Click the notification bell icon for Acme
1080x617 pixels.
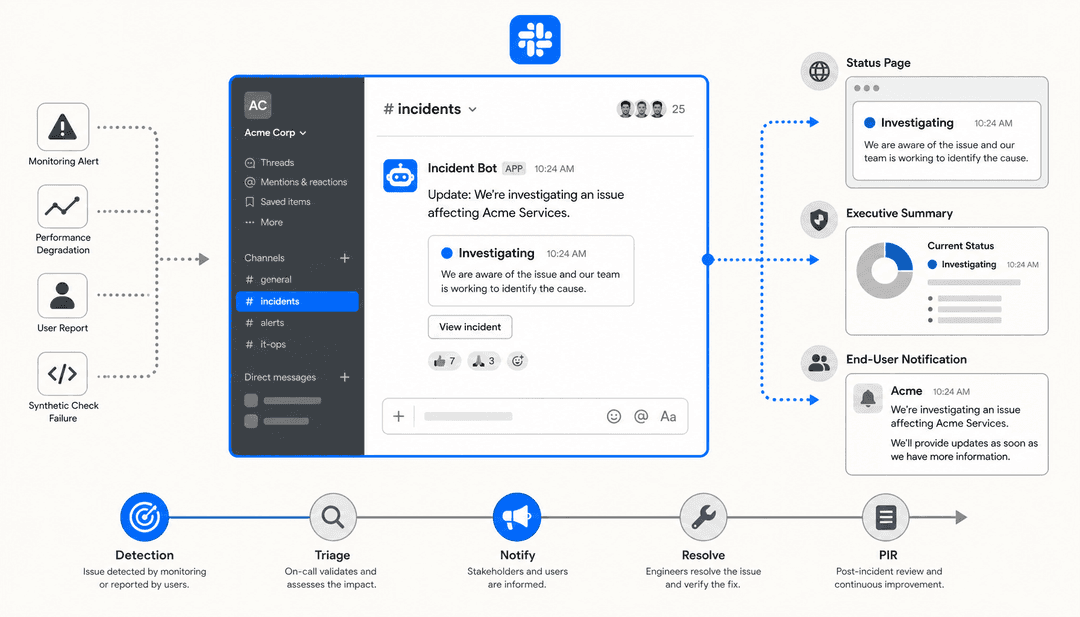click(x=868, y=398)
